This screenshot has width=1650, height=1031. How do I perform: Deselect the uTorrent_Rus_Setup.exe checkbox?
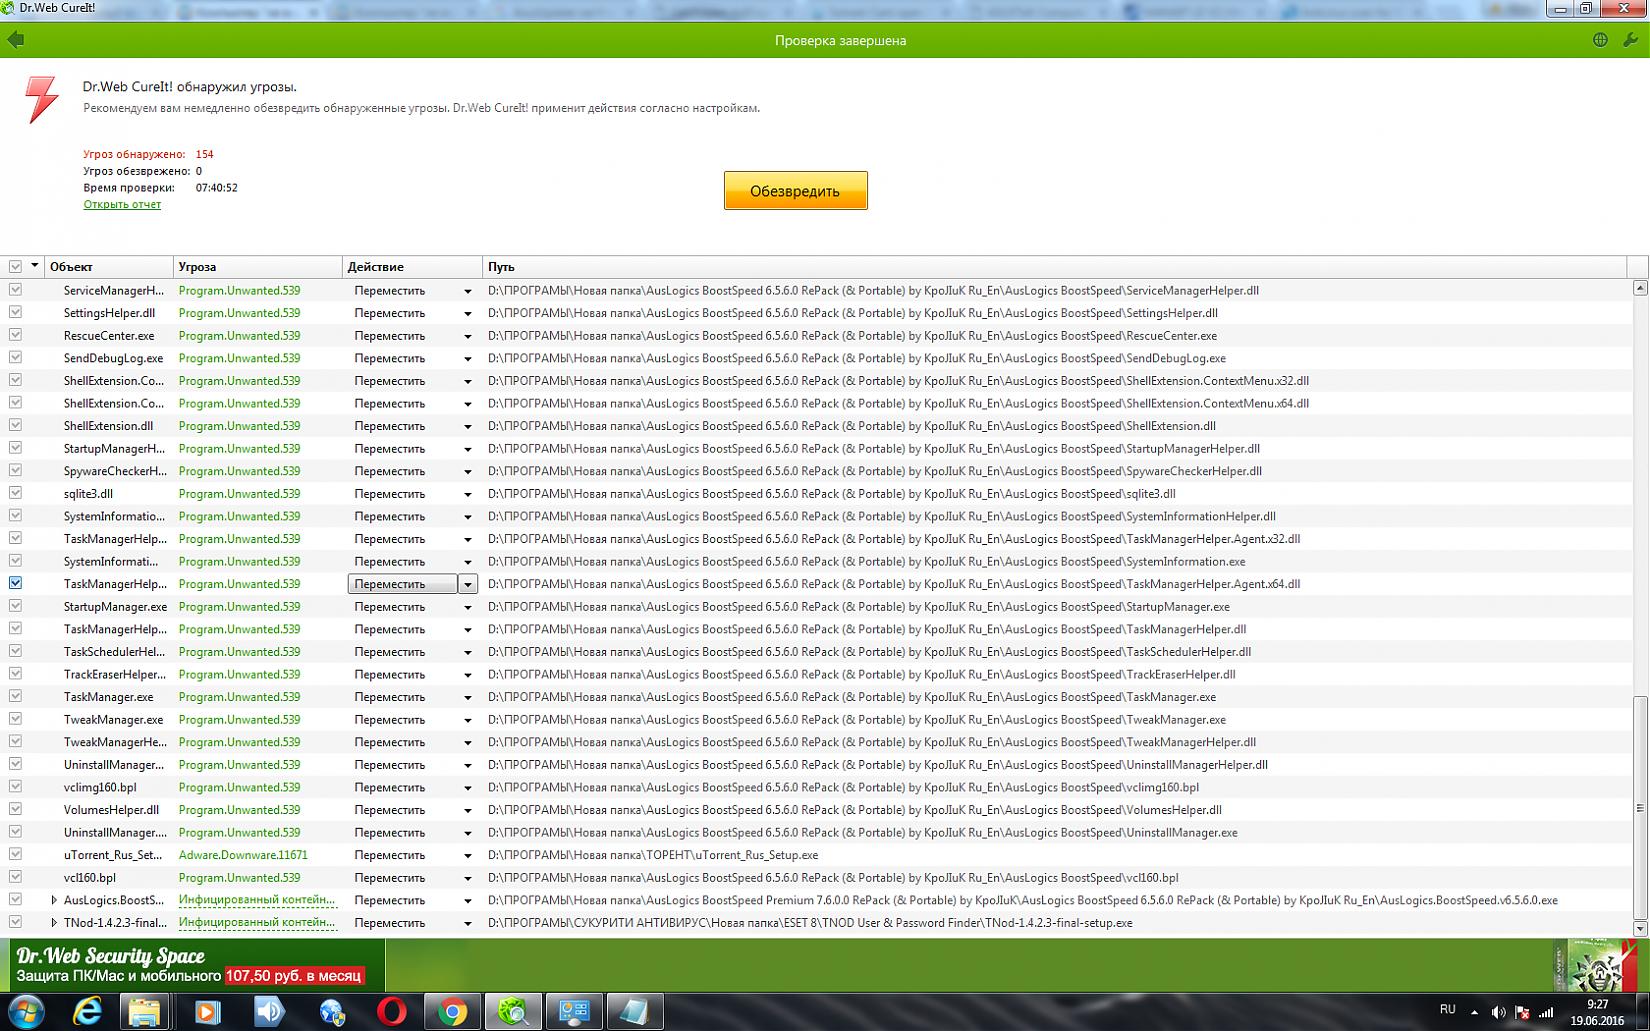[15, 854]
